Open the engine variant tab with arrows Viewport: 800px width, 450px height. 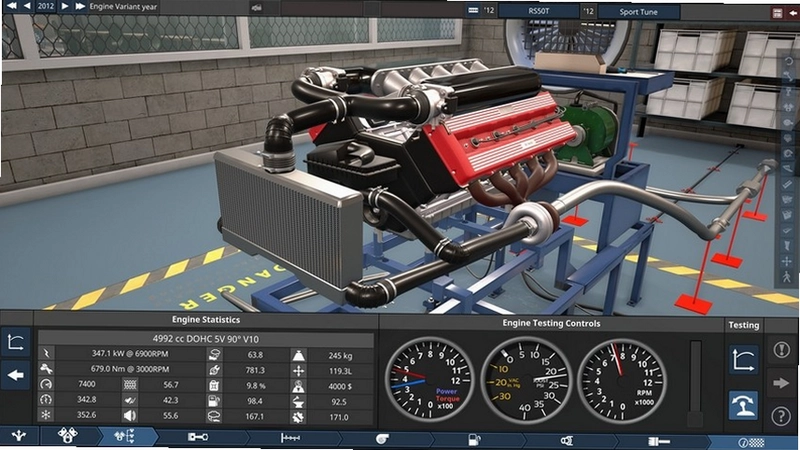(125, 436)
